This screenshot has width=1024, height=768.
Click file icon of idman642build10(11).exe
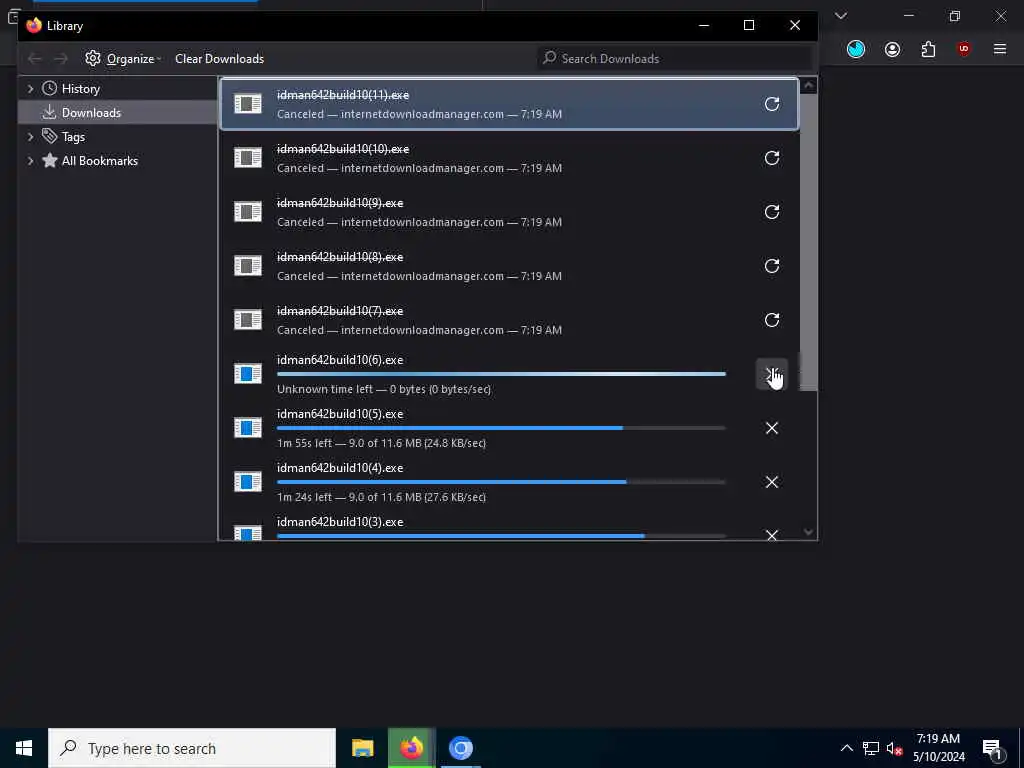tap(248, 104)
